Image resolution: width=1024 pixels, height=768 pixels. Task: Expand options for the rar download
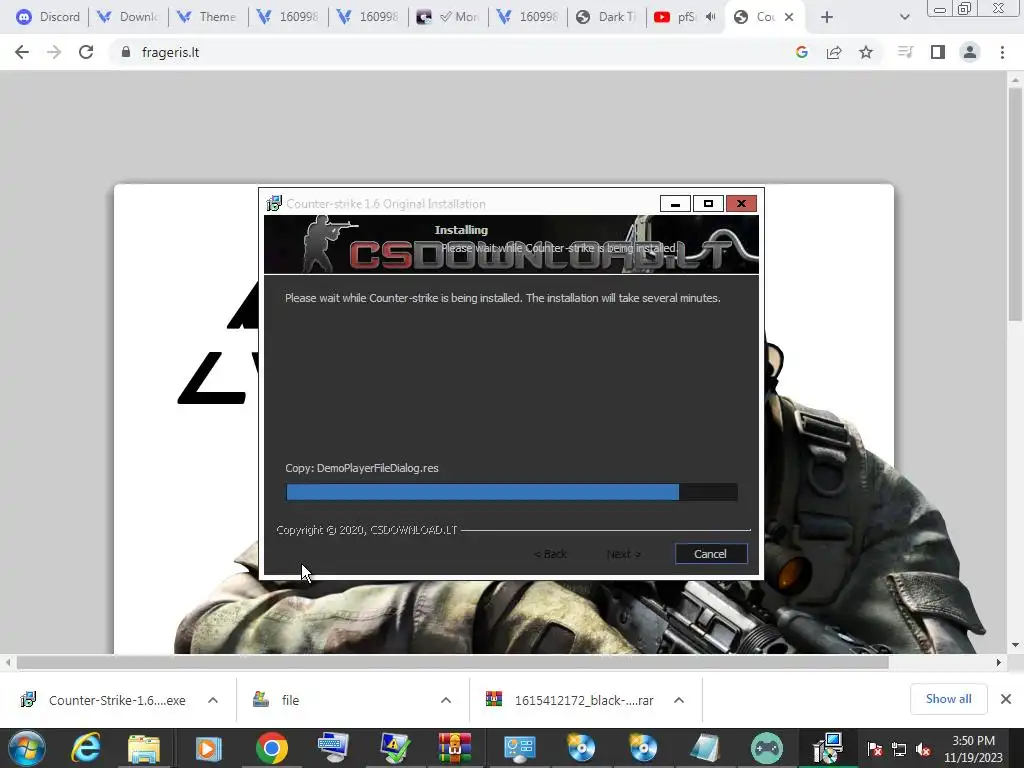point(679,700)
